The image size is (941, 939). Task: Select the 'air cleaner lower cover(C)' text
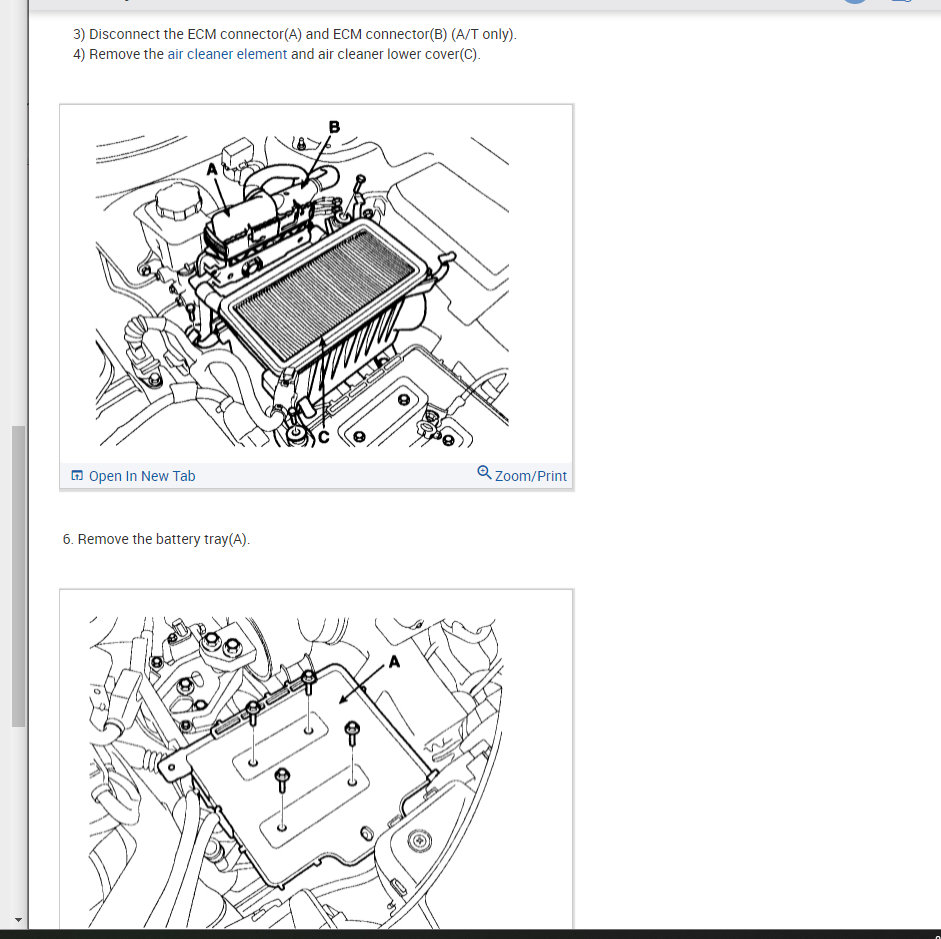tap(399, 54)
